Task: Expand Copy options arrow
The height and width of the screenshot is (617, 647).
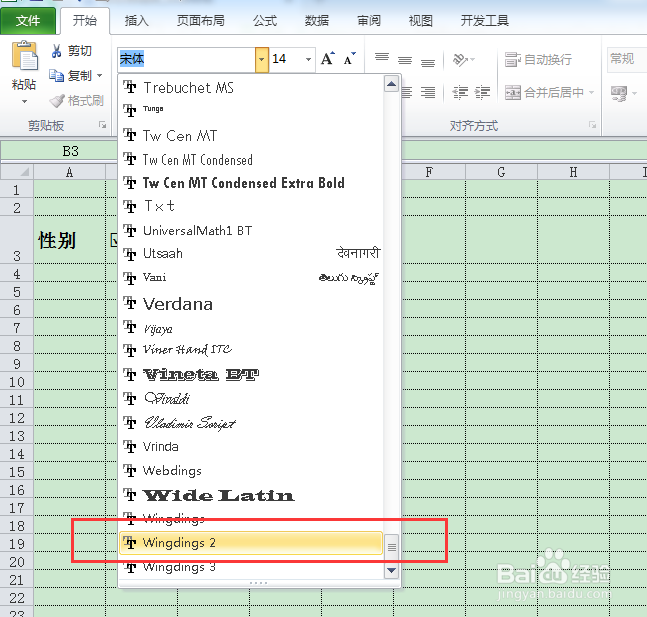Action: pos(99,76)
